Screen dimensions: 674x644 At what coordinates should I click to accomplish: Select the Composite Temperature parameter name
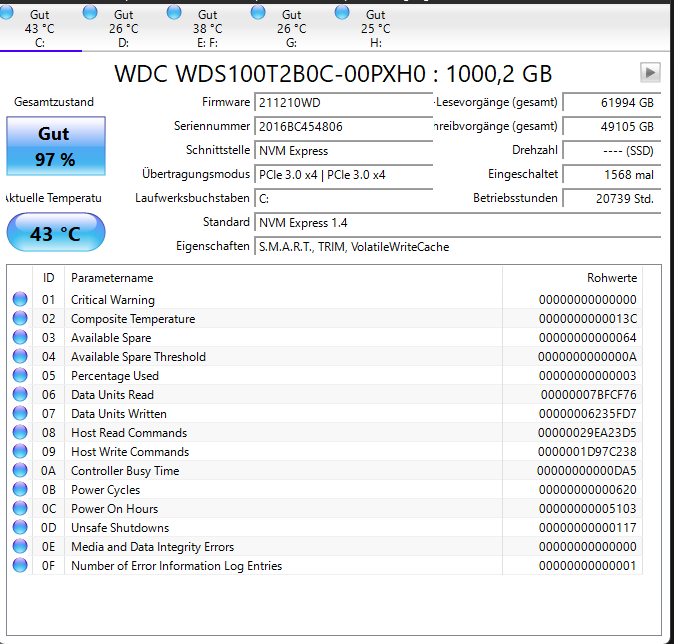tap(133, 319)
